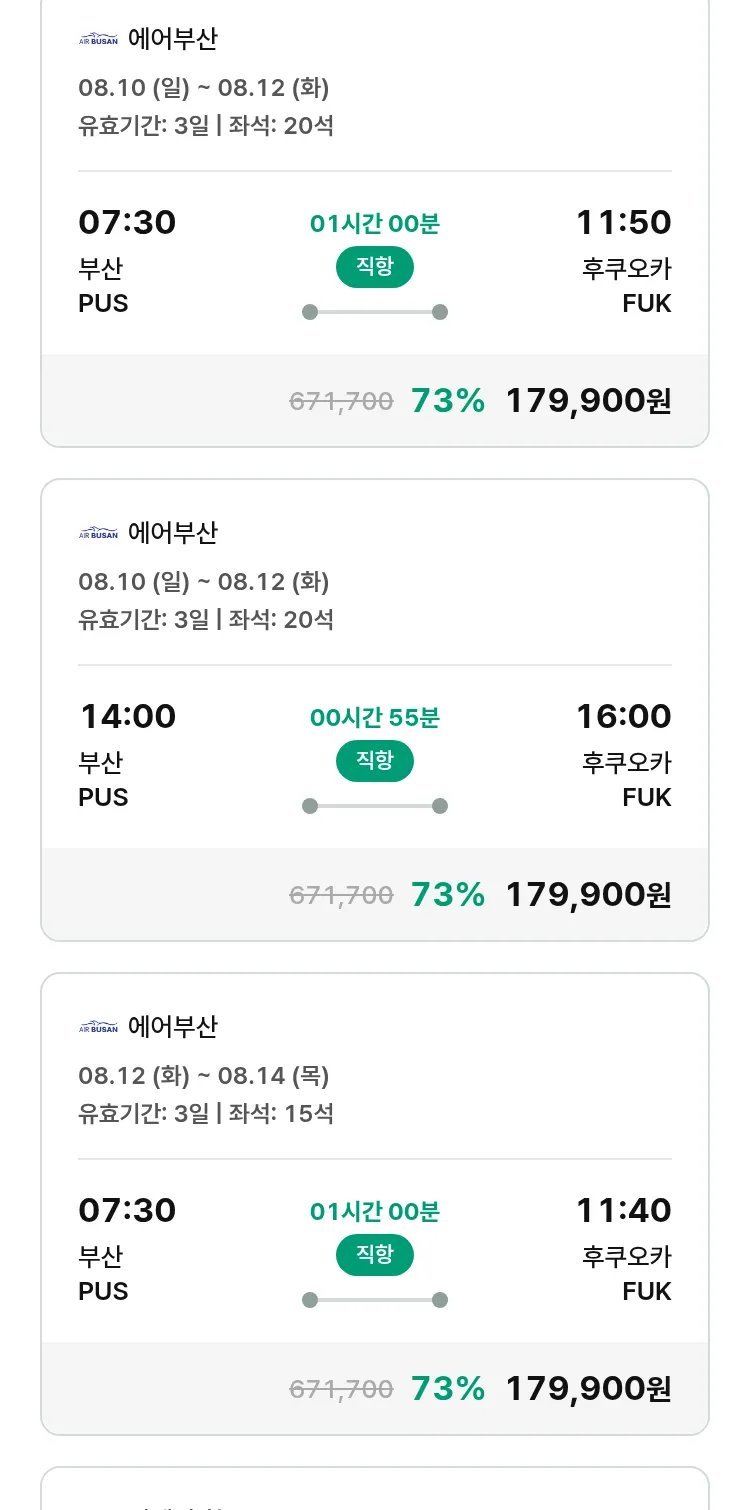Click struck-through 671,700 on 14:00 card
Image resolution: width=750 pixels, height=1510 pixels.
[x=341, y=895]
